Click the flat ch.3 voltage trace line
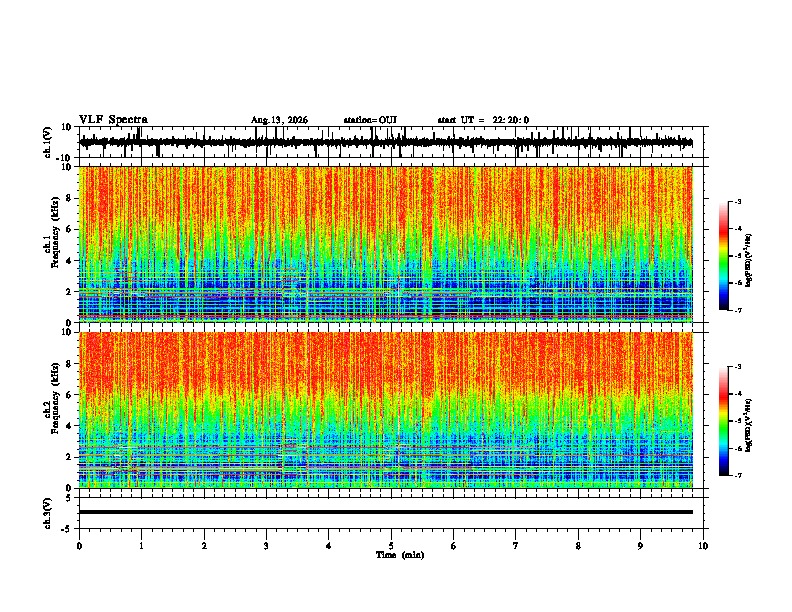 pyautogui.click(x=386, y=512)
